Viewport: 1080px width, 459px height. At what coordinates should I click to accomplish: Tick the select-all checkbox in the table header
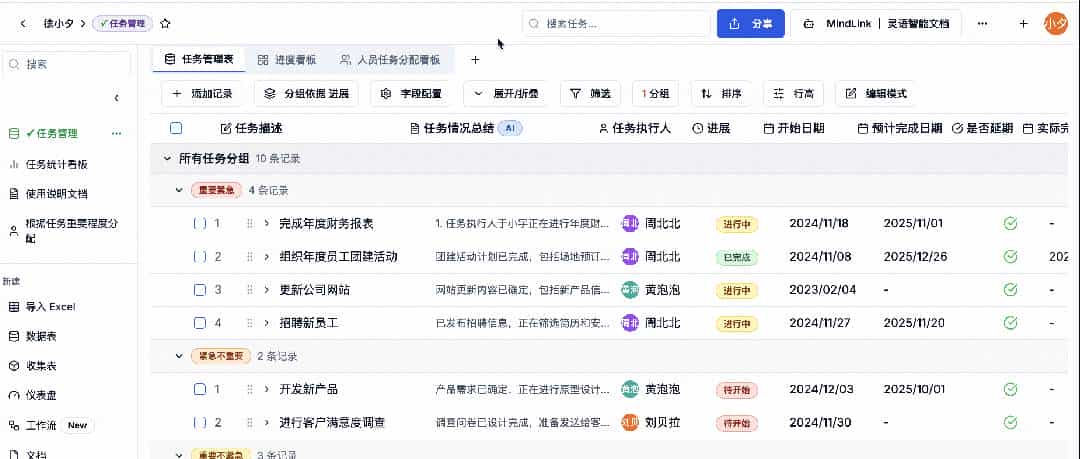coord(176,128)
